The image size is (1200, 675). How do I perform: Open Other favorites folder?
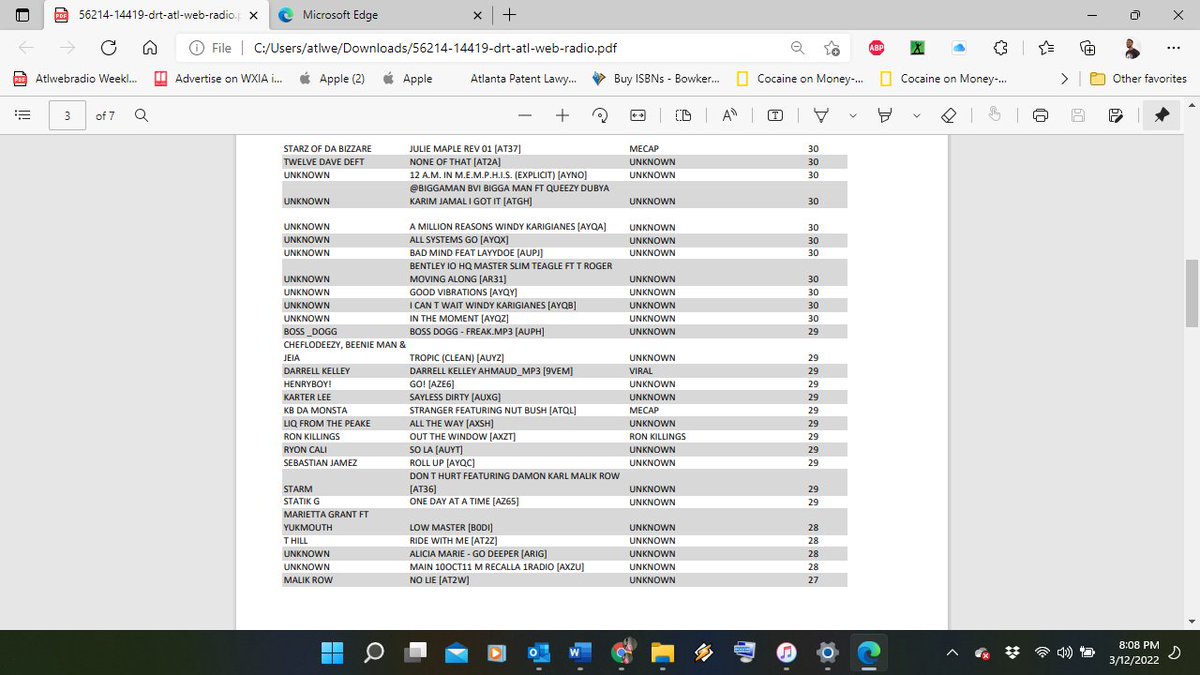[x=1138, y=78]
